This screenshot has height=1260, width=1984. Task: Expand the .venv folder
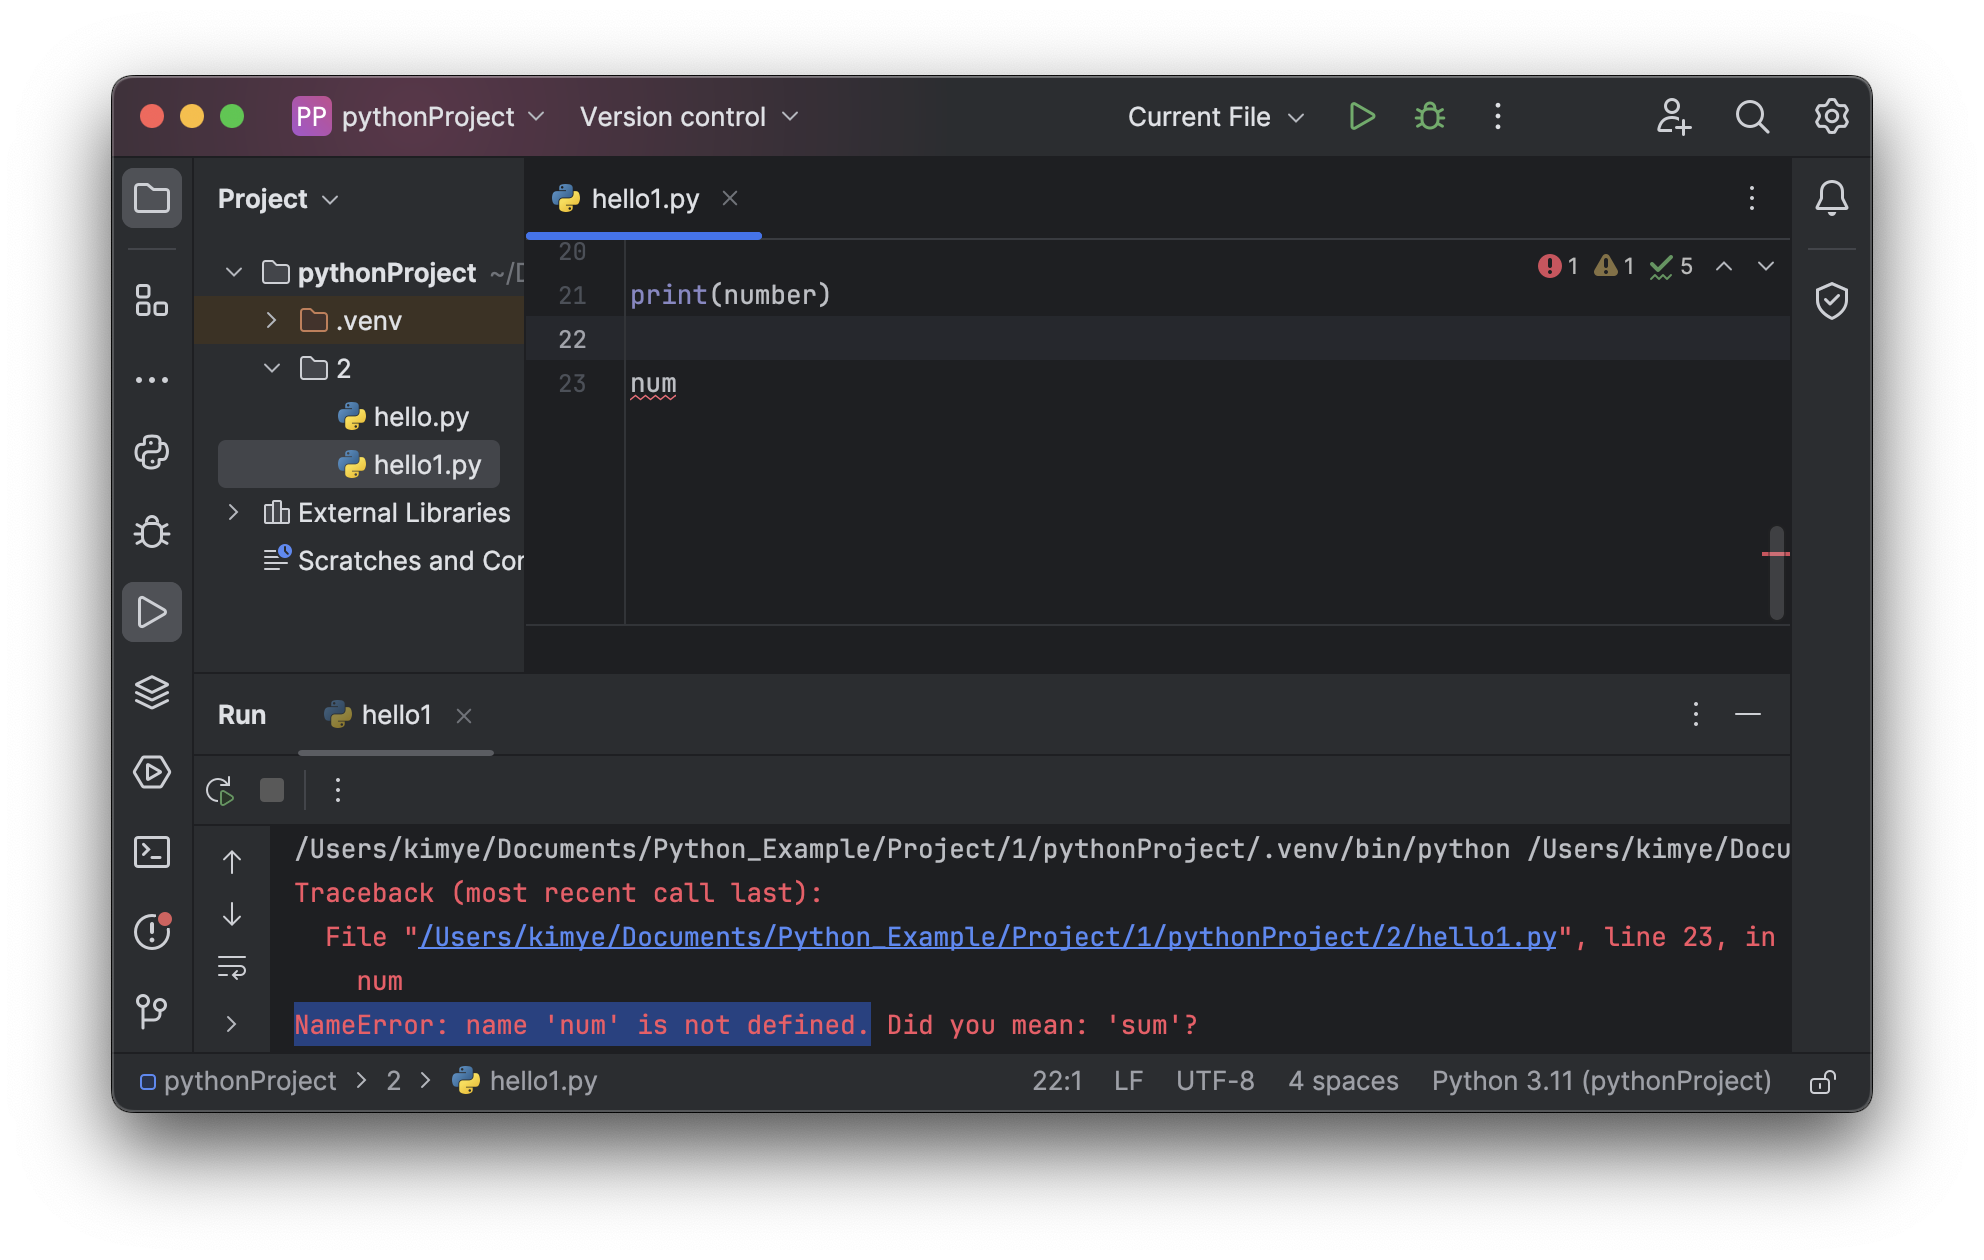[x=271, y=320]
